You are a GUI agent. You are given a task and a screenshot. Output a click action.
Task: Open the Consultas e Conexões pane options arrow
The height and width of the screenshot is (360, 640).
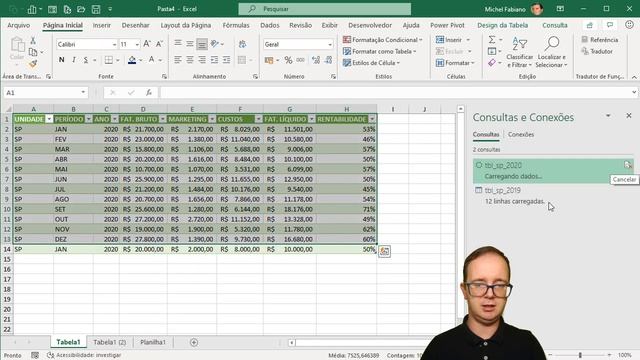pos(608,116)
